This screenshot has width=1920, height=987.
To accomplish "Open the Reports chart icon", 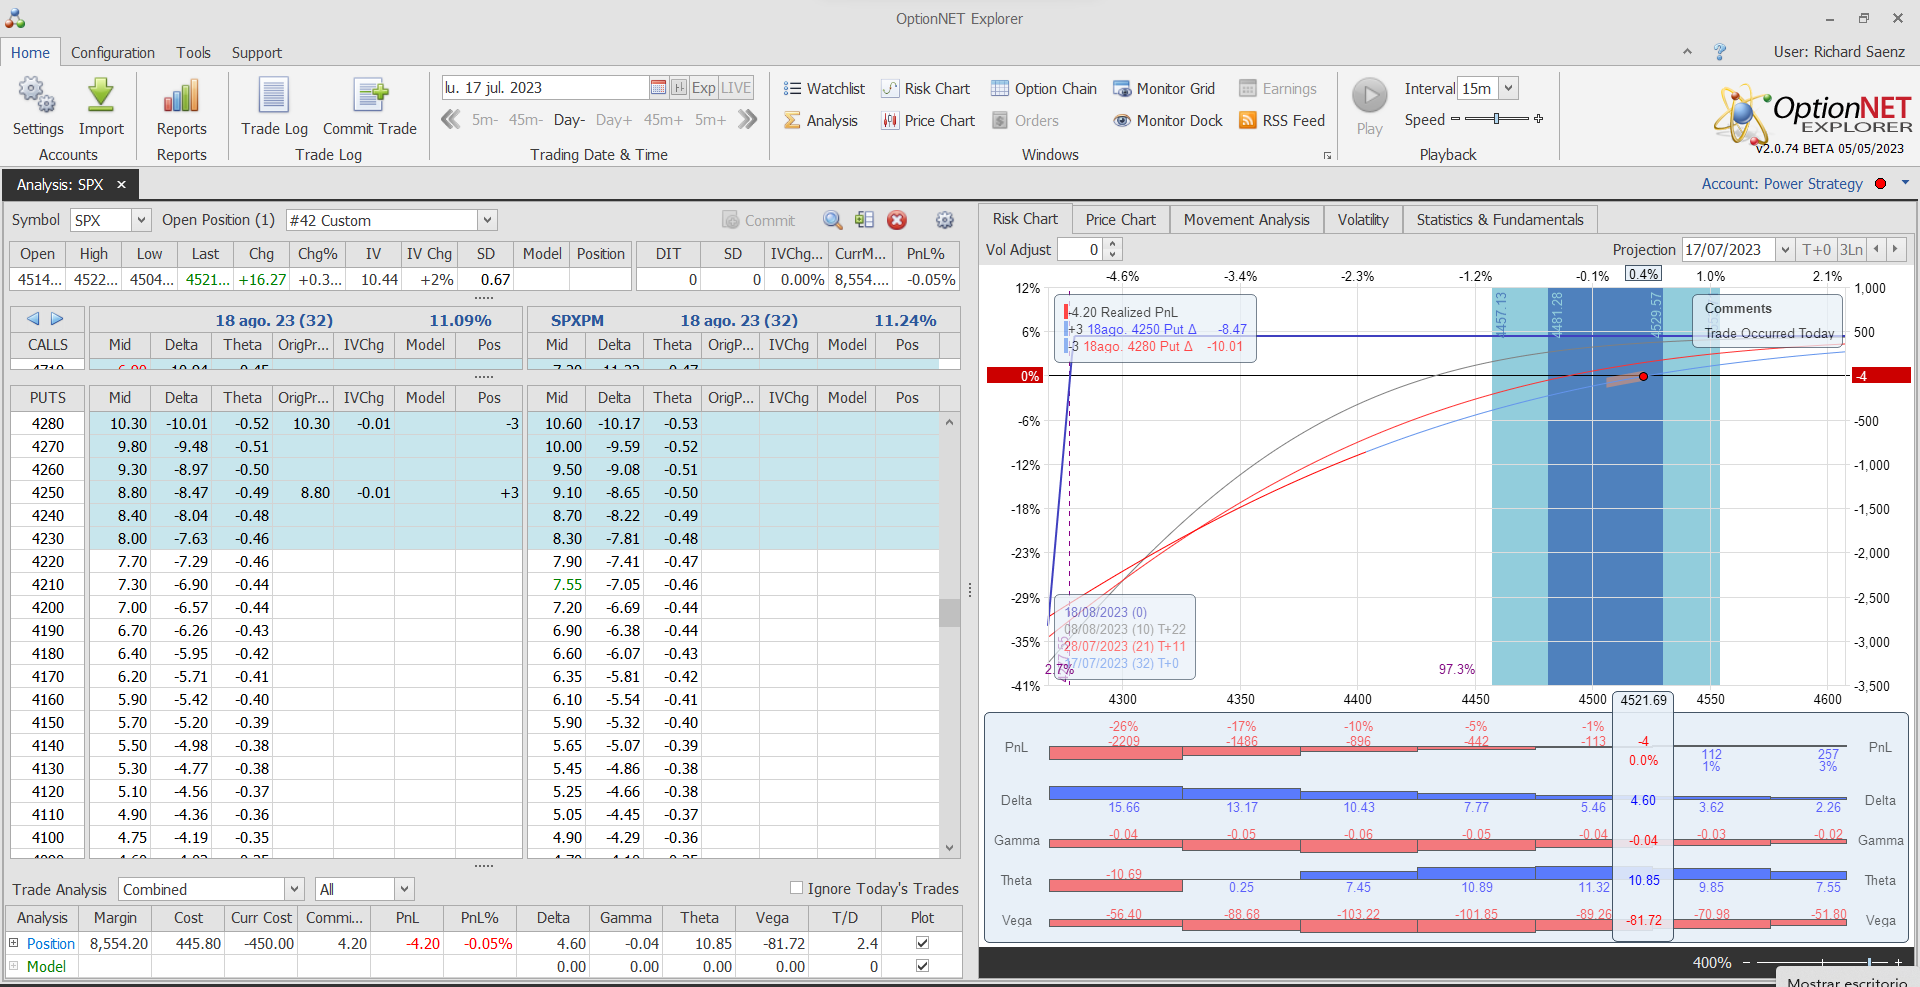I will (181, 97).
